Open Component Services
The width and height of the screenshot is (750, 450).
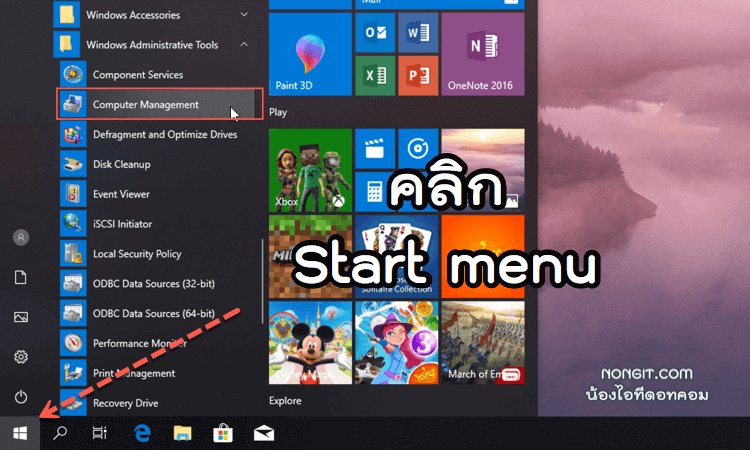pyautogui.click(x=158, y=75)
